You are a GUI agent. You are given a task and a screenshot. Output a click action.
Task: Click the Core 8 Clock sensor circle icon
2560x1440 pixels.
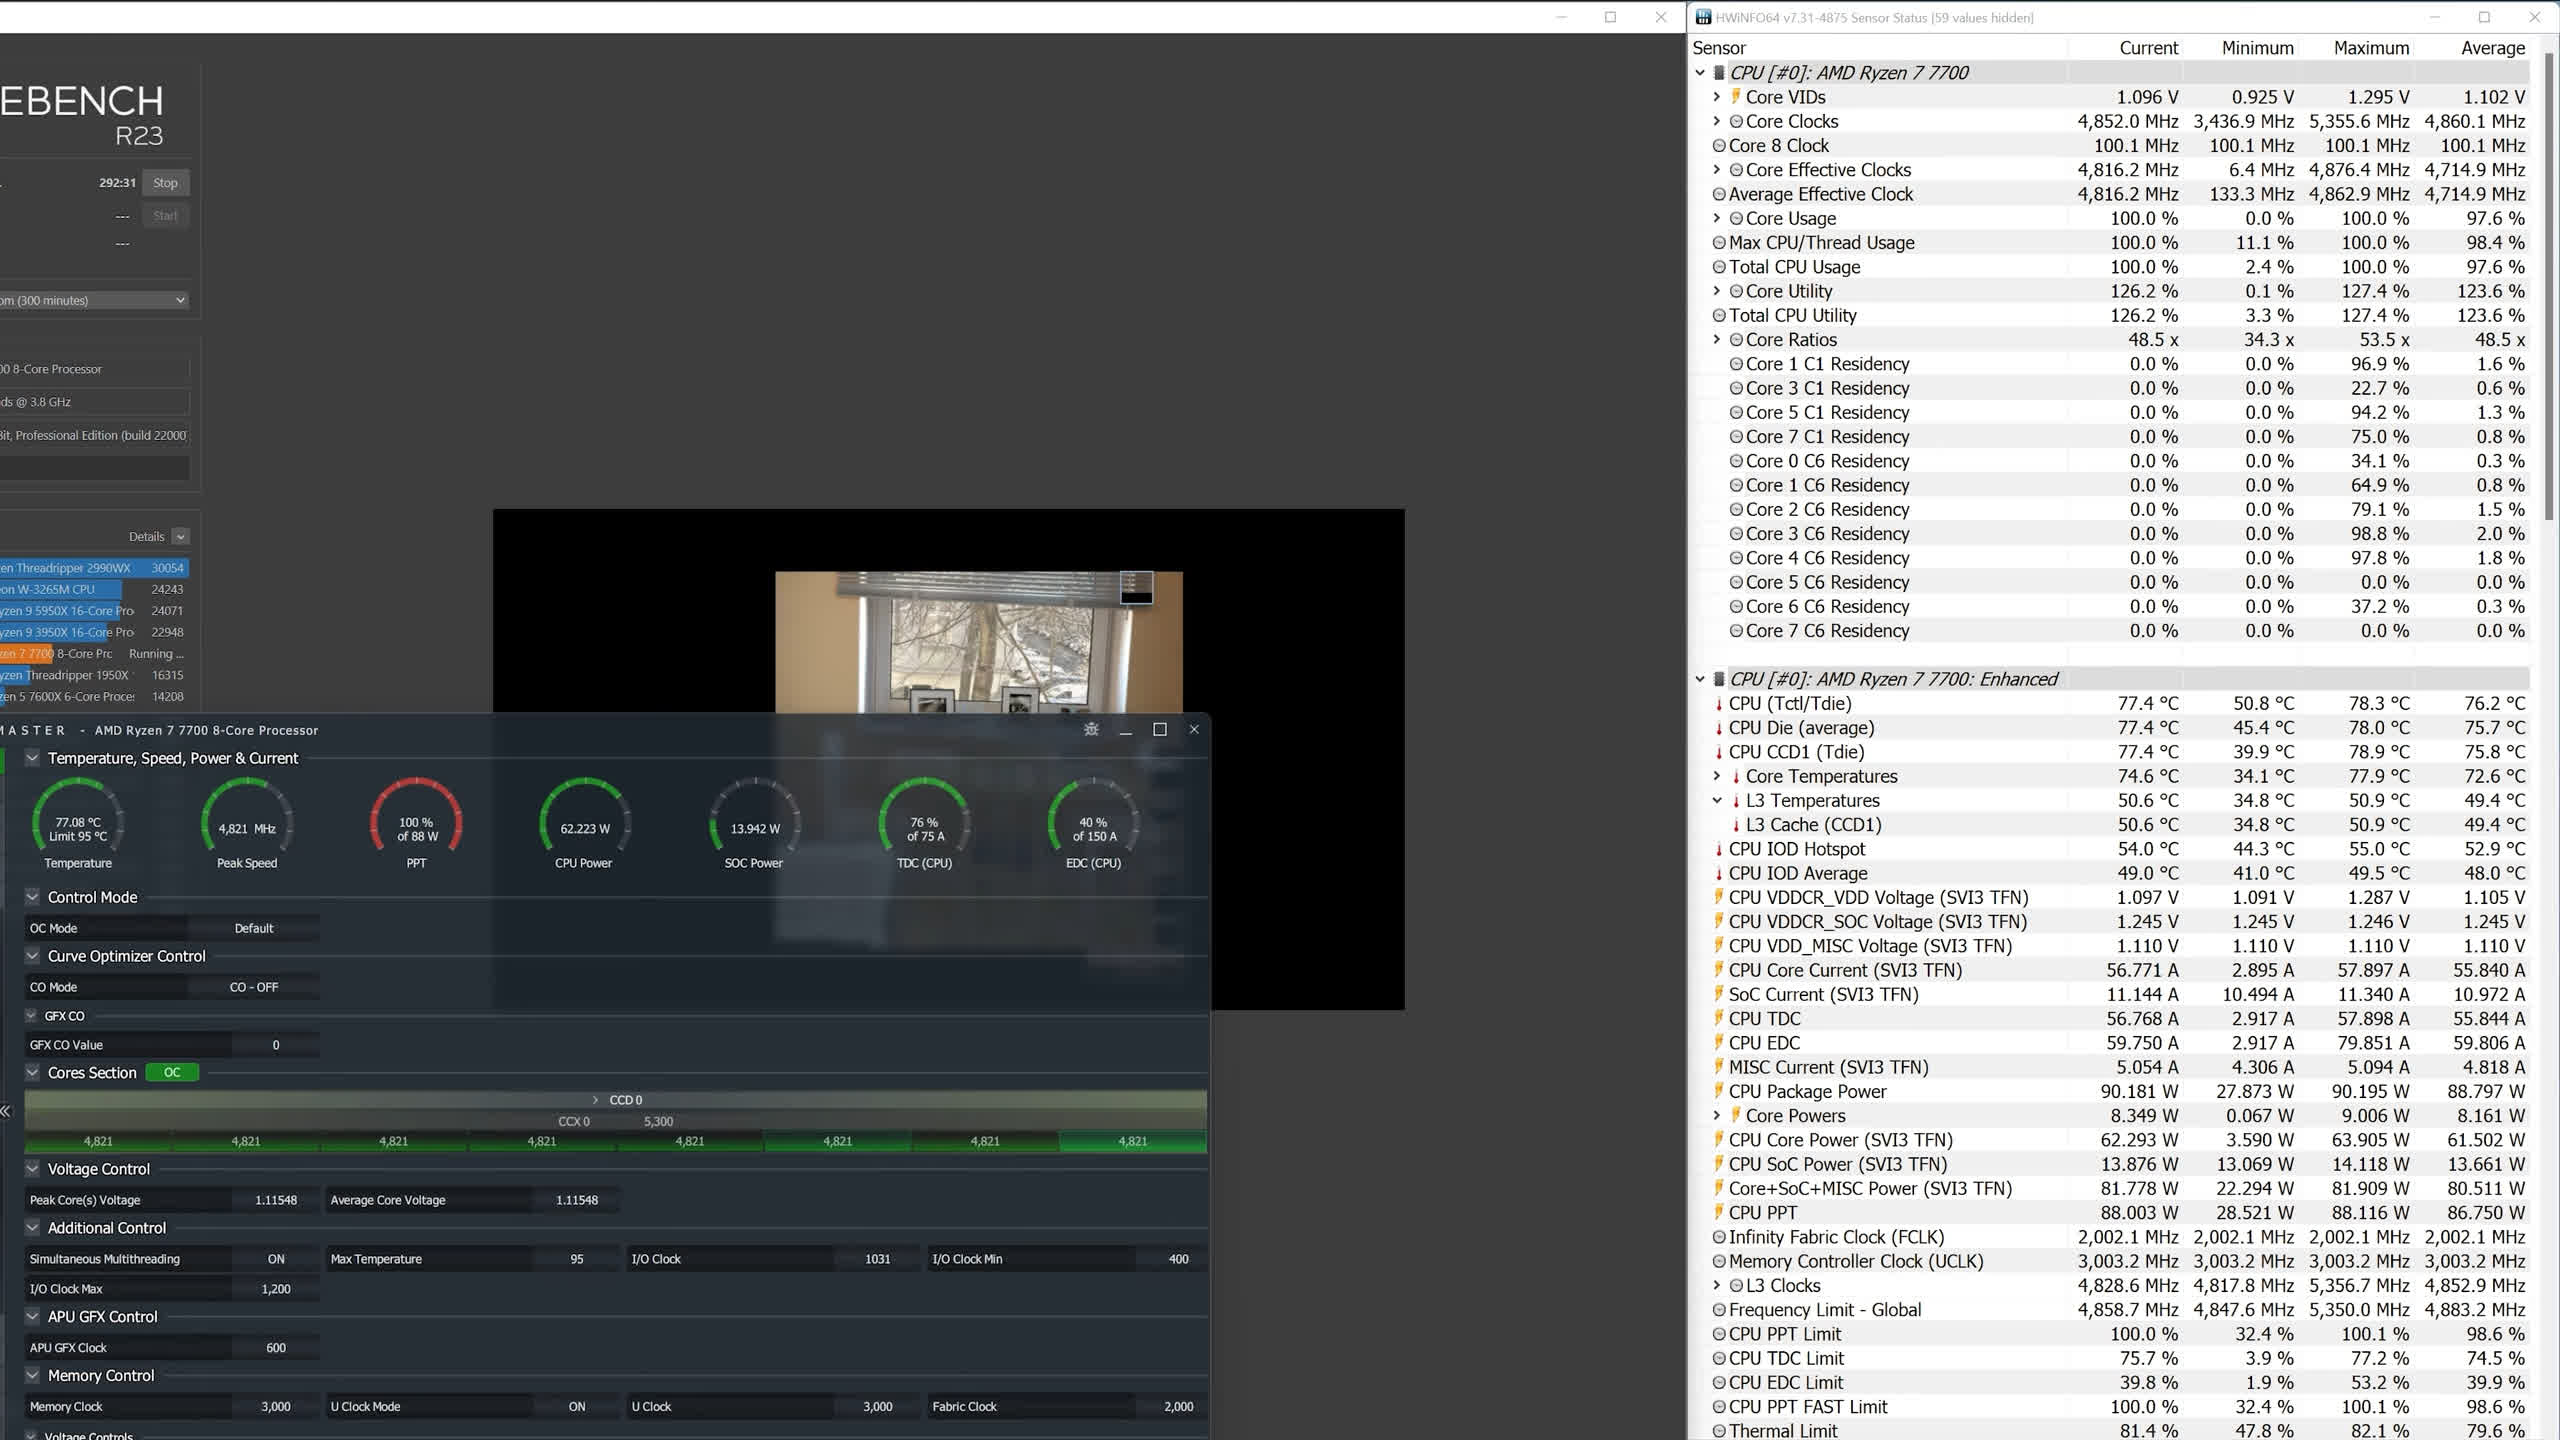pyautogui.click(x=1719, y=146)
